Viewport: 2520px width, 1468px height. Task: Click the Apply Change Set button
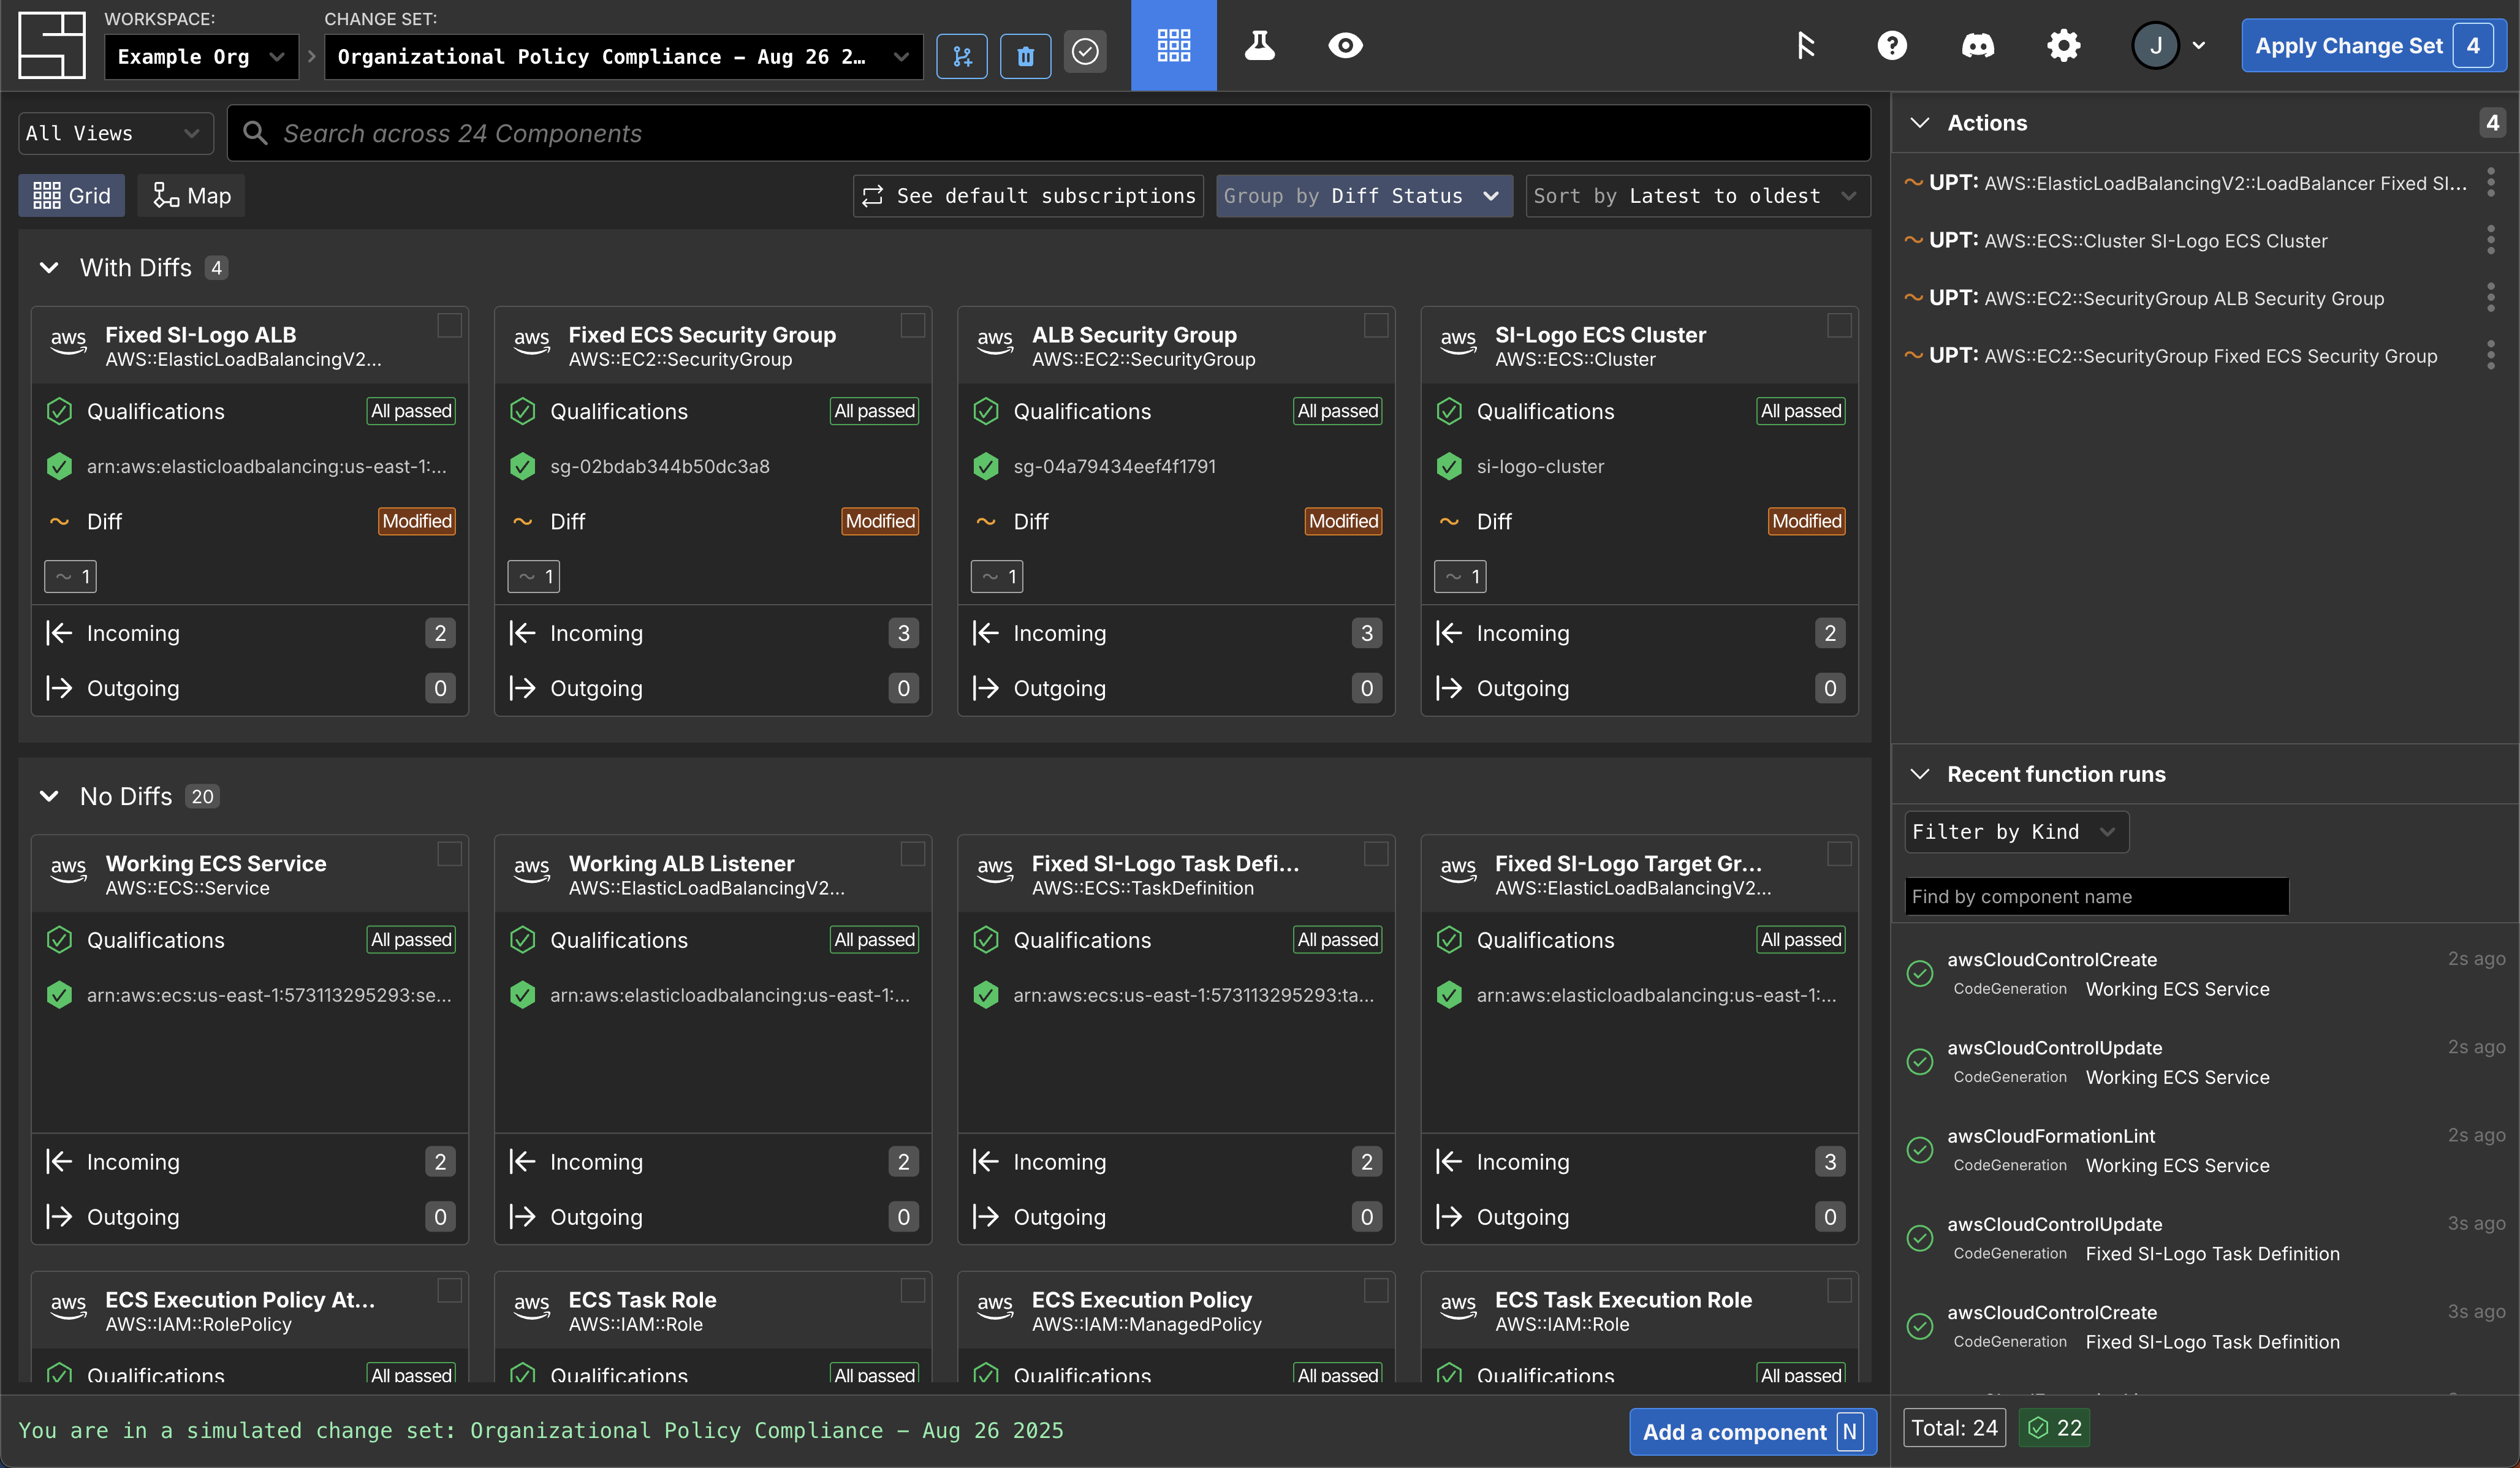coord(2373,45)
